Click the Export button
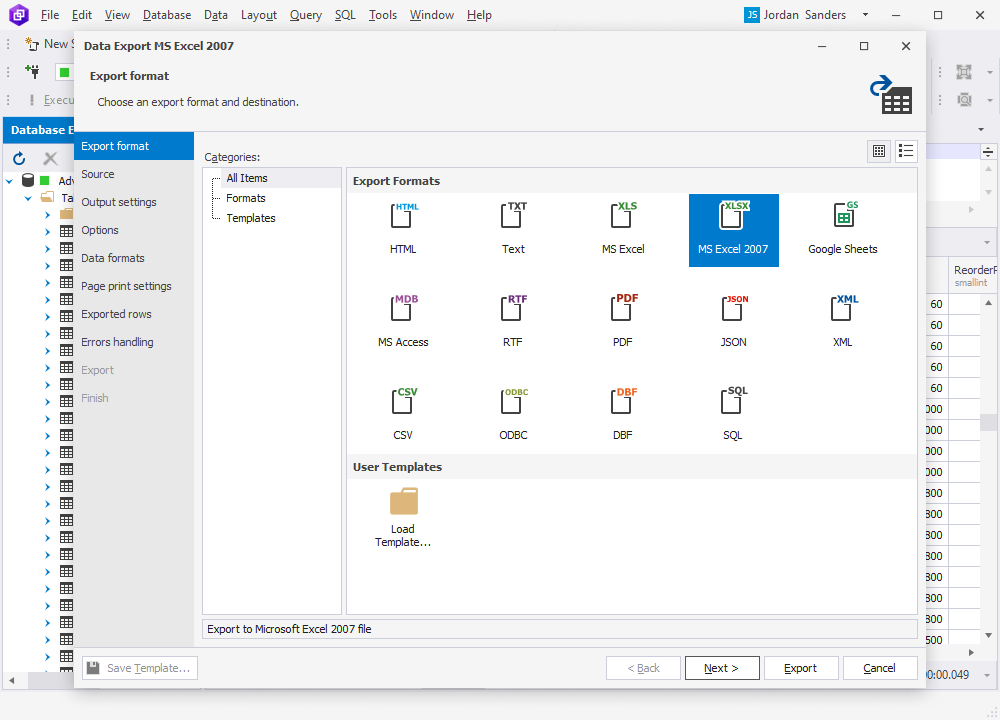Image resolution: width=1000 pixels, height=720 pixels. (x=800, y=668)
